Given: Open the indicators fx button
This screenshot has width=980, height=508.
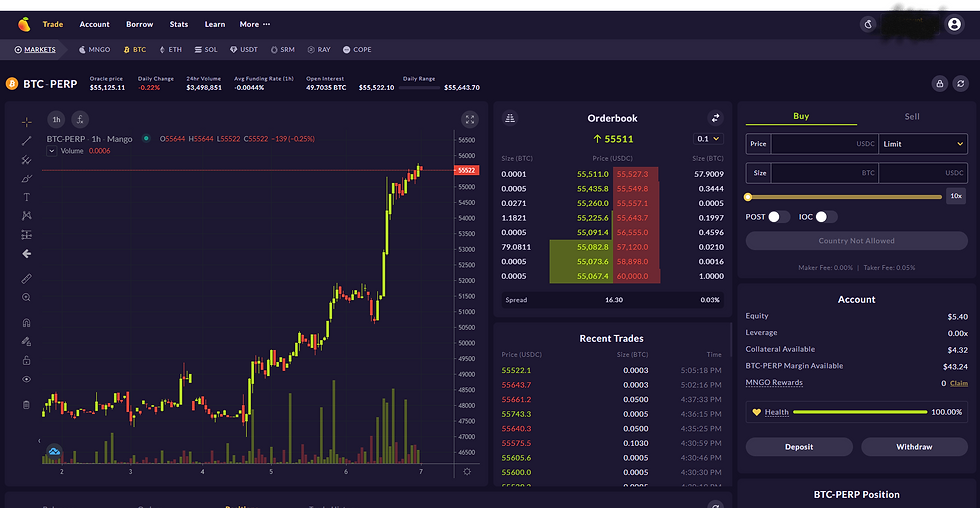Looking at the screenshot, I should pyautogui.click(x=80, y=119).
